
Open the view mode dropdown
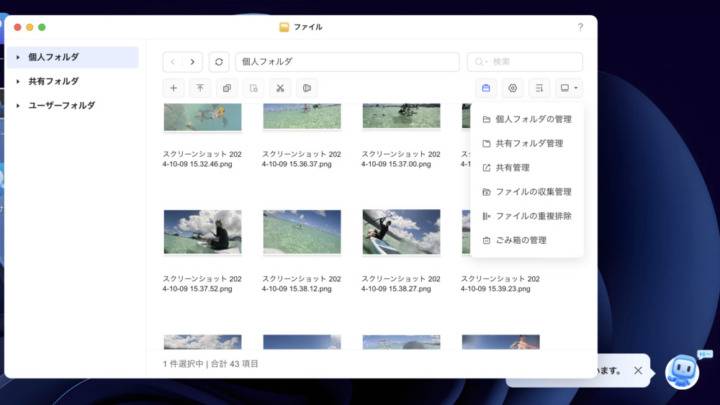point(569,88)
